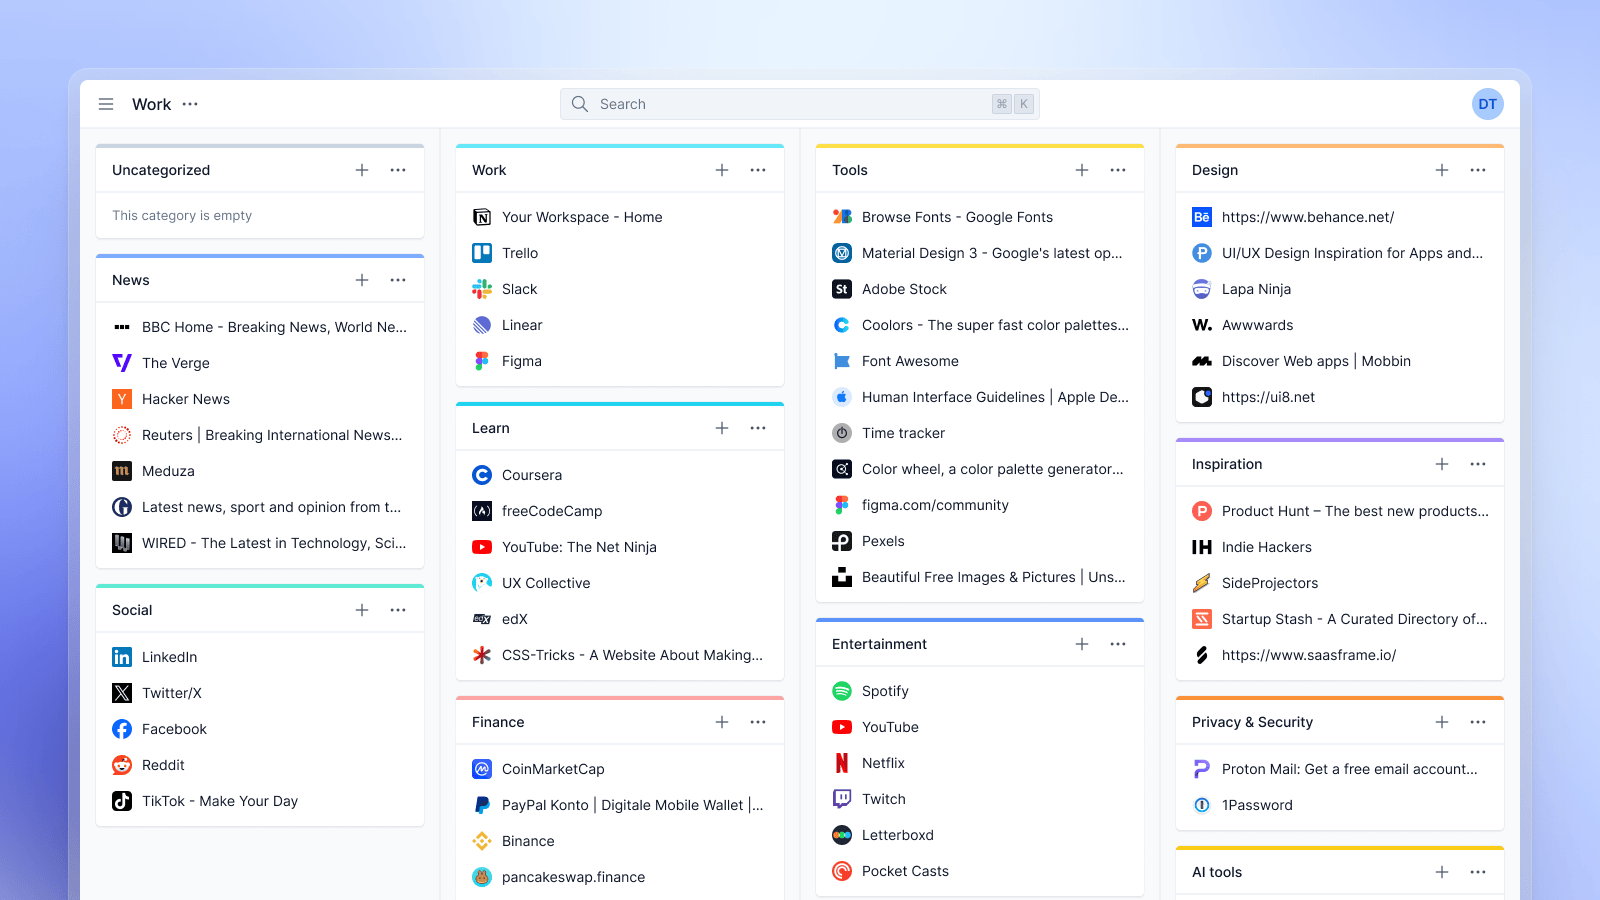Click the Reddit favicon icon
The image size is (1600, 900).
pos(122,765)
